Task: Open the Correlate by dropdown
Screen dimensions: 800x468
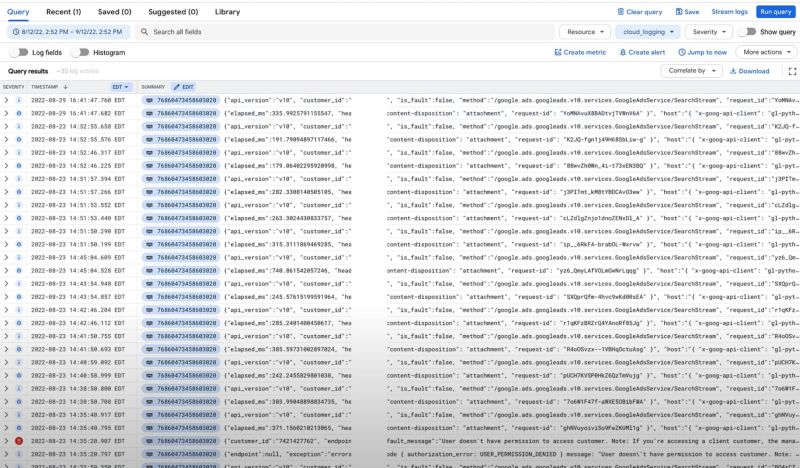Action: [691, 71]
